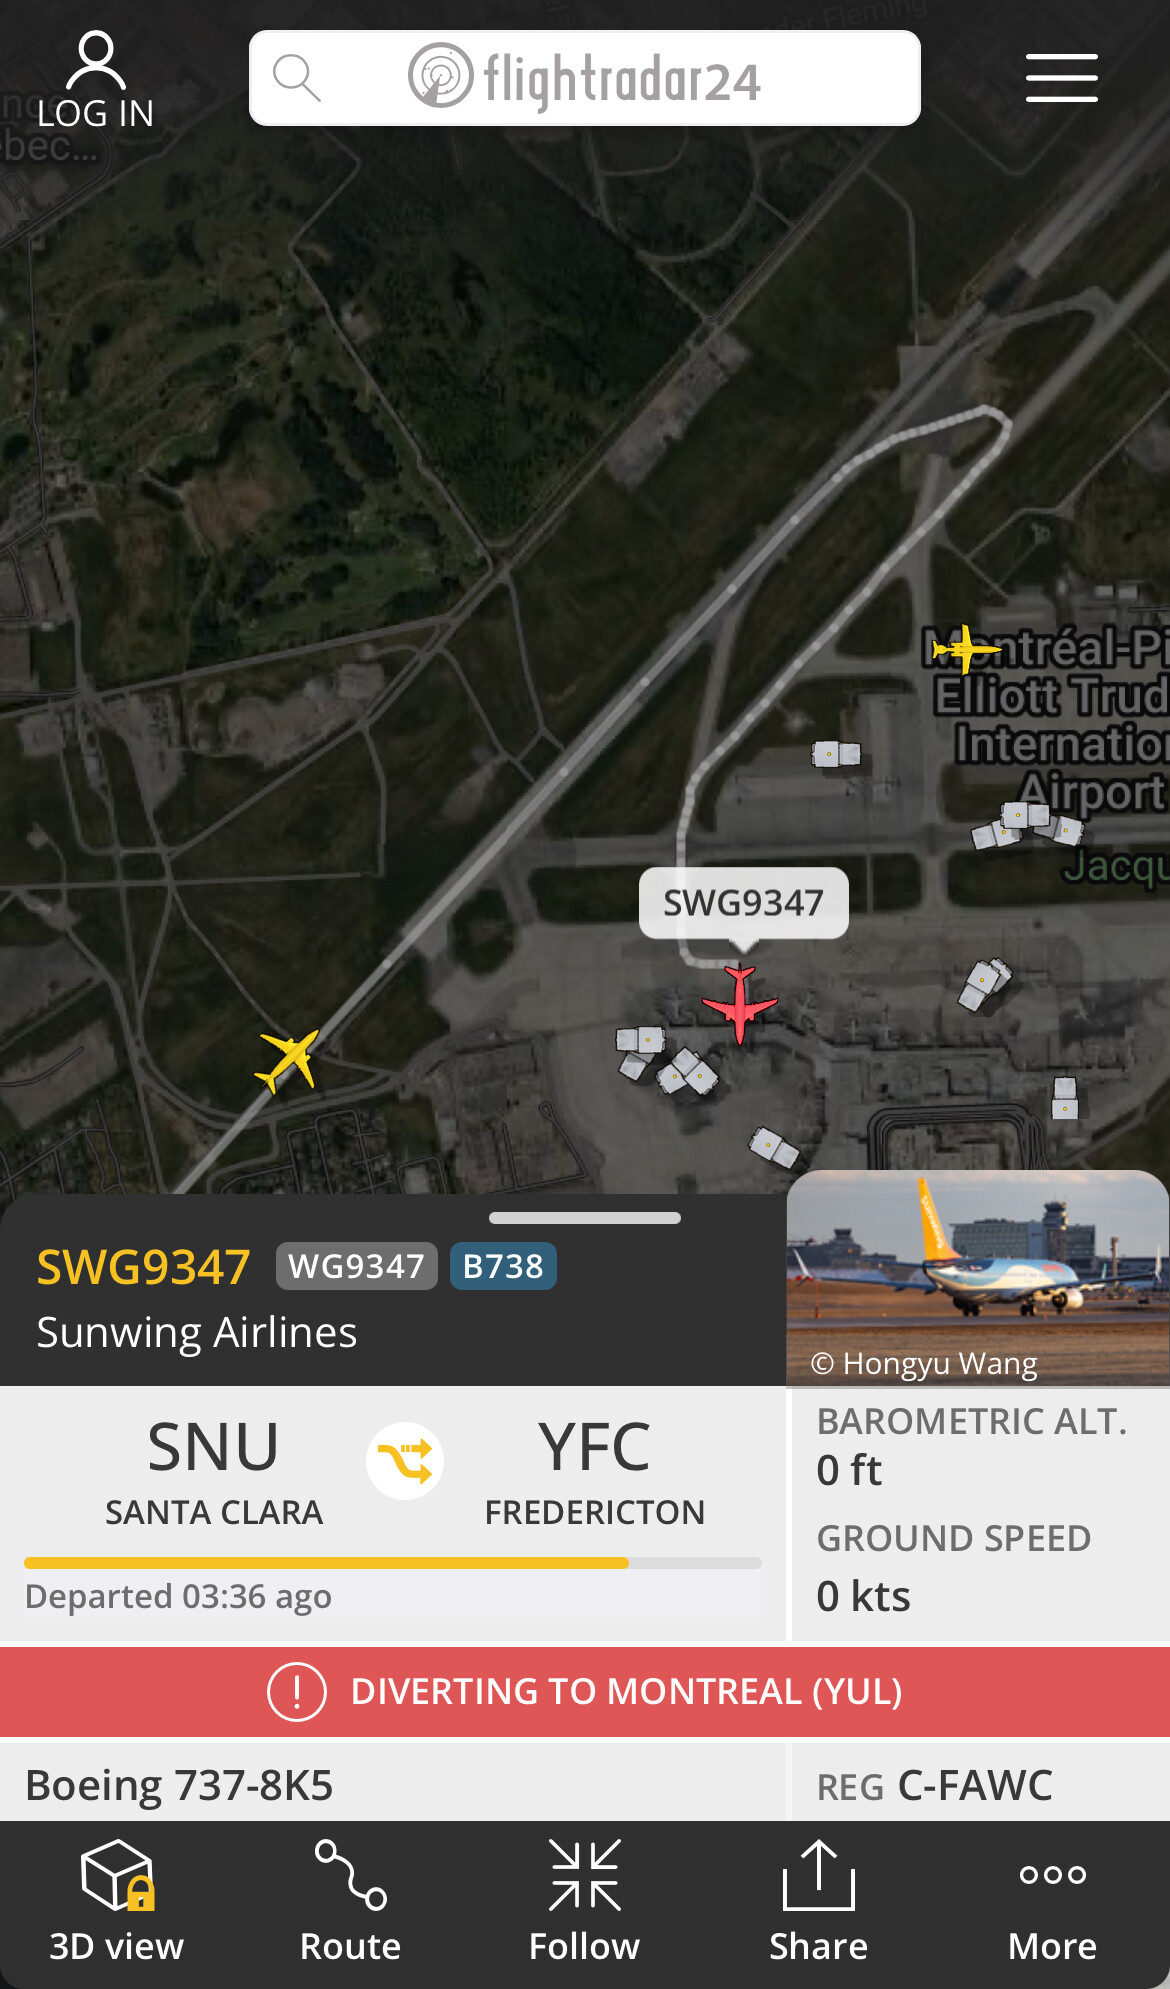Click the flight progress bar

(393, 1563)
